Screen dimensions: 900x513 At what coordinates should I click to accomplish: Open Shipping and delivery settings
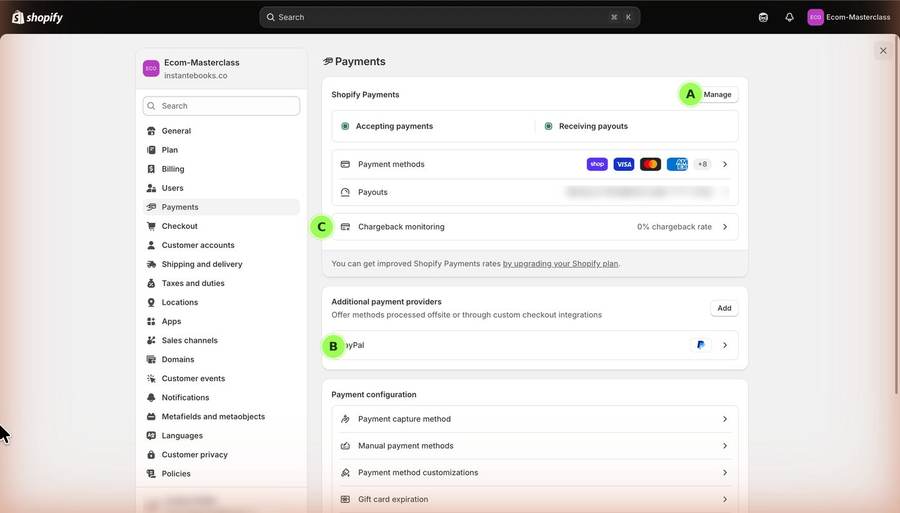click(x=221, y=264)
